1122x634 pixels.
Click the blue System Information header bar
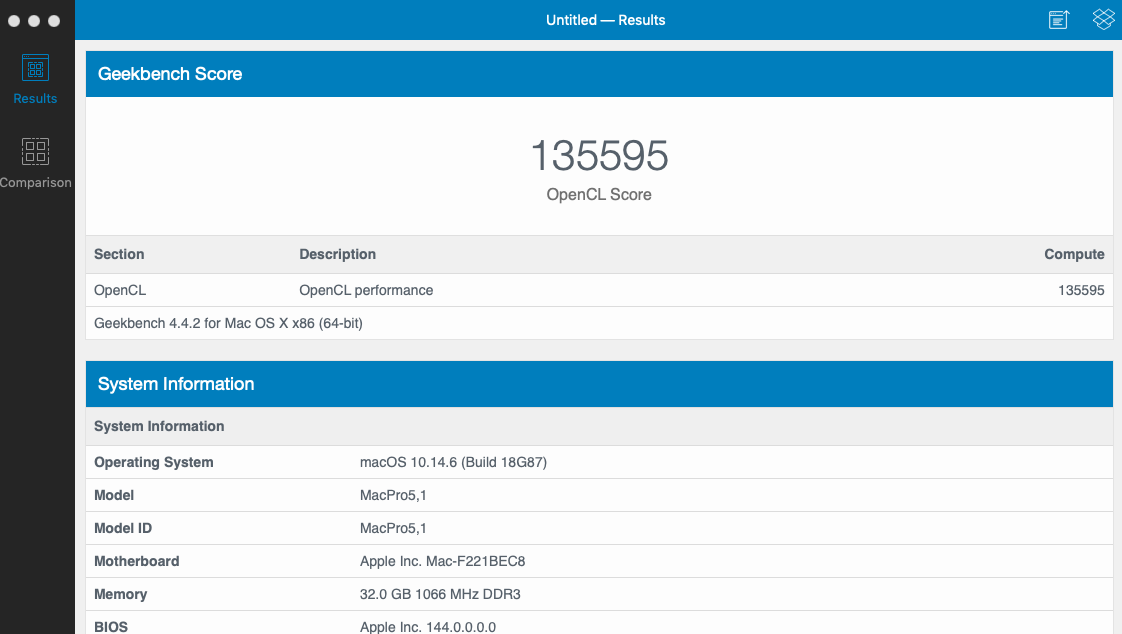pyautogui.click(x=599, y=384)
